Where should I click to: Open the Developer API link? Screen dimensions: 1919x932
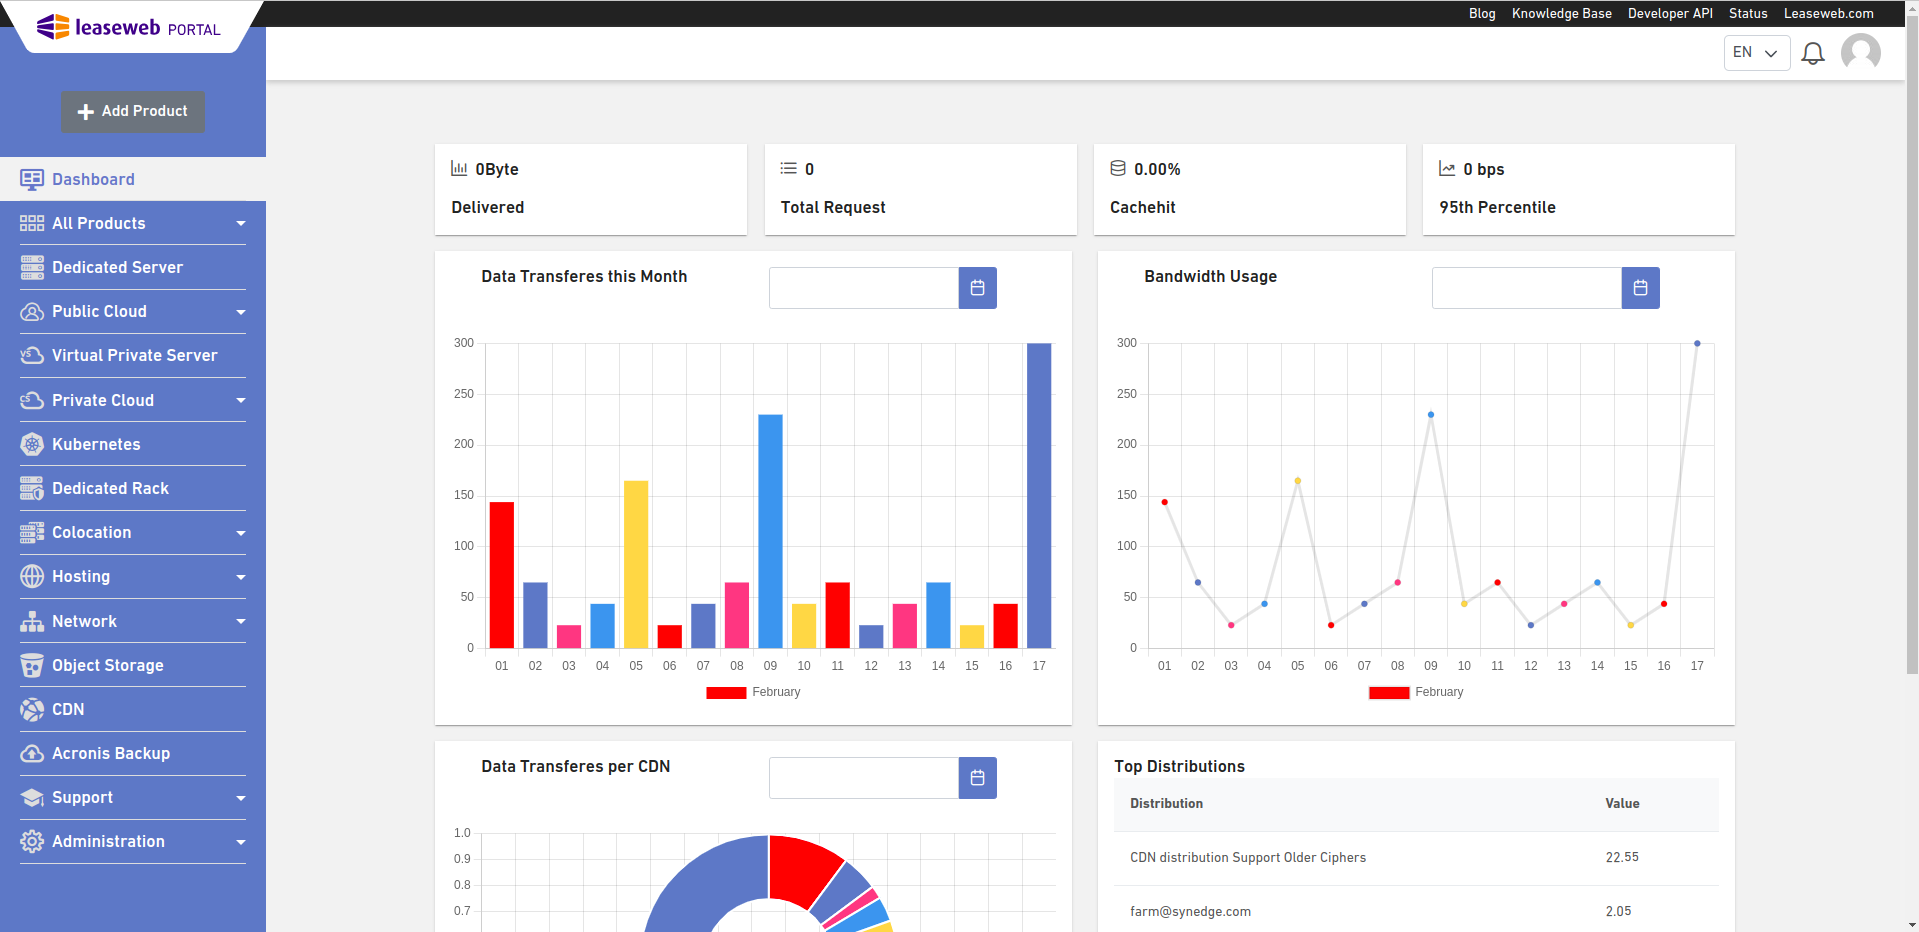pyautogui.click(x=1669, y=13)
